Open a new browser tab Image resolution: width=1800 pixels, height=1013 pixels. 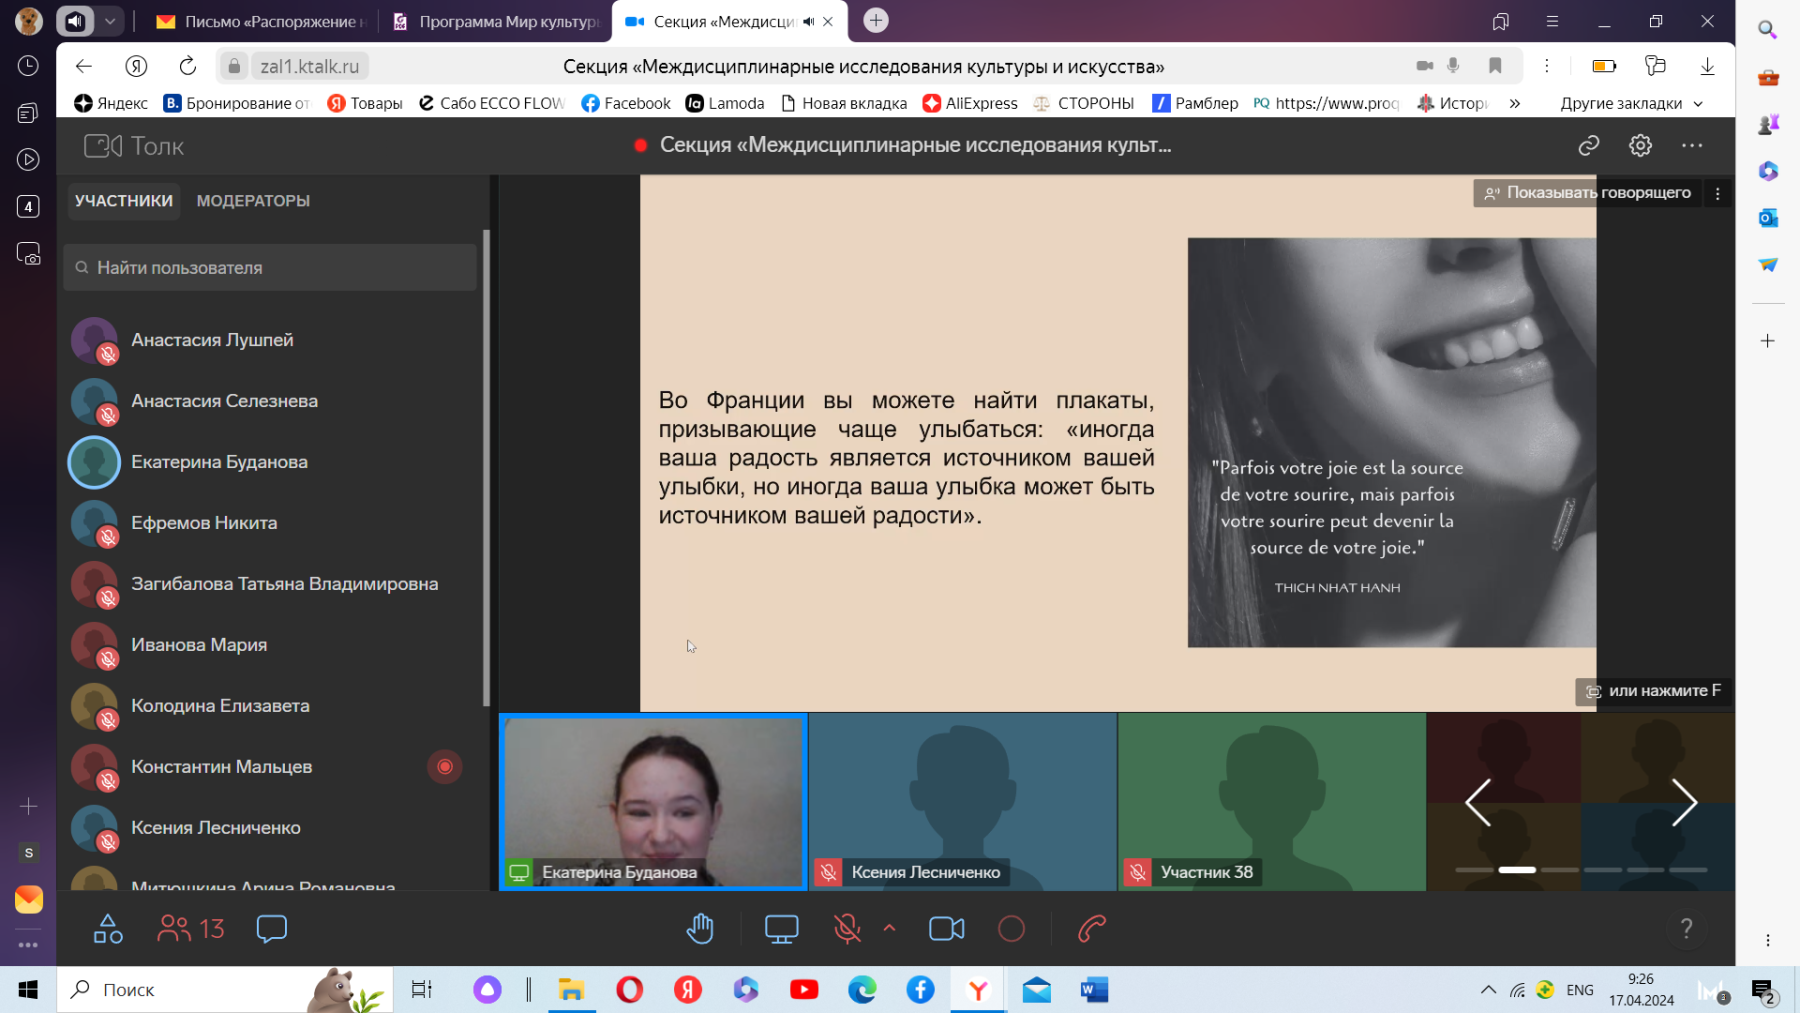point(876,20)
